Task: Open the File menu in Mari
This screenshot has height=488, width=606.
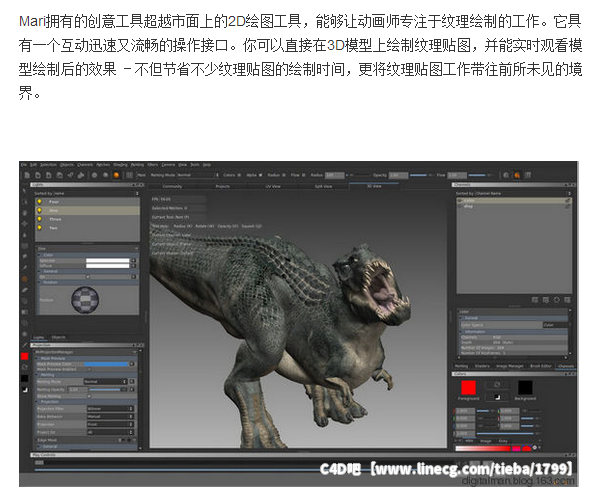Action: tap(23, 165)
